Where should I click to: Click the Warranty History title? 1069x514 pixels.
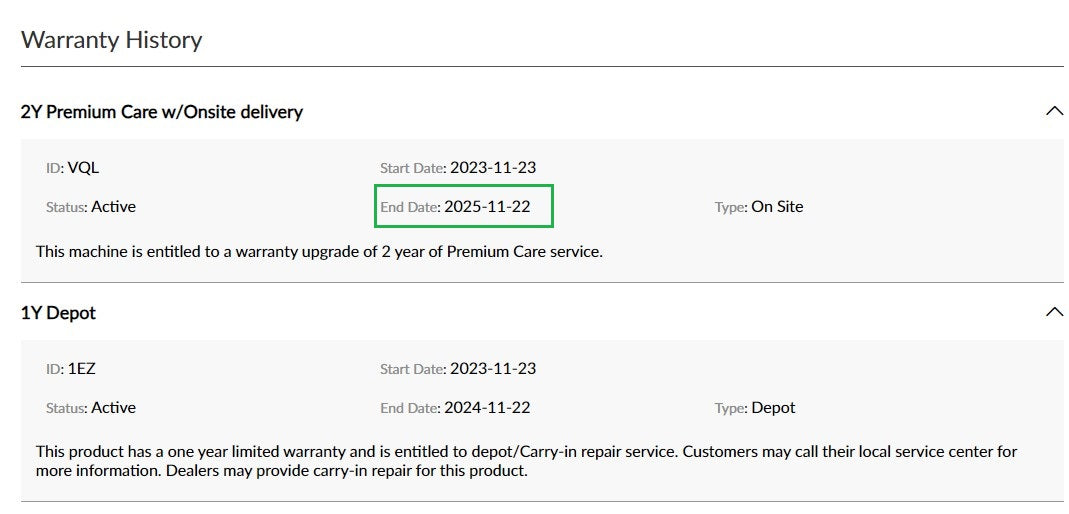(x=111, y=40)
